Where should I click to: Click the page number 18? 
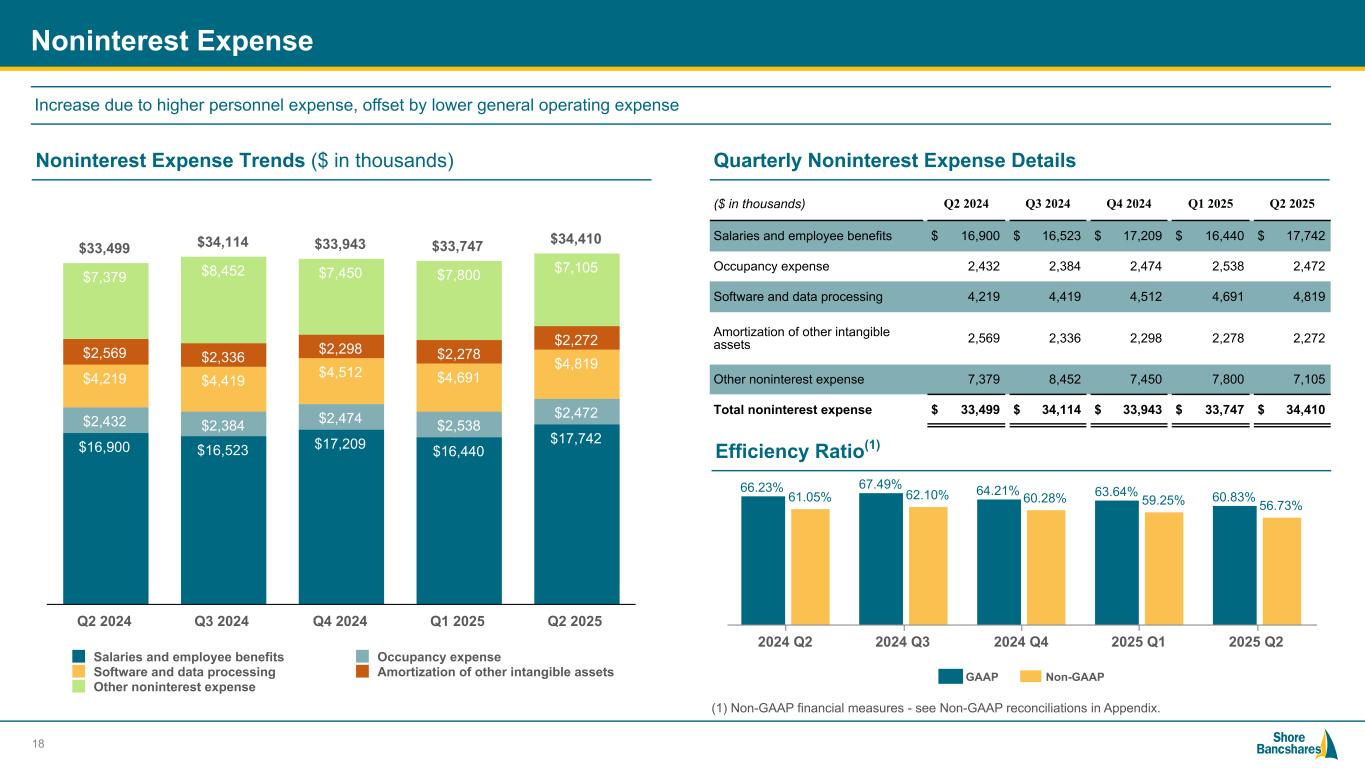tap(40, 744)
